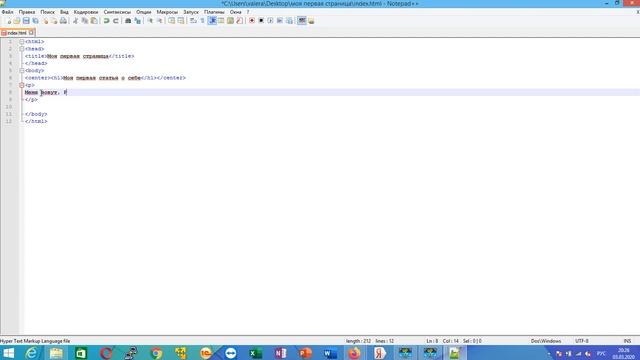Click the Paste toolbar icon
Image resolution: width=640 pixels, height=360 pixels.
(x=94, y=20)
